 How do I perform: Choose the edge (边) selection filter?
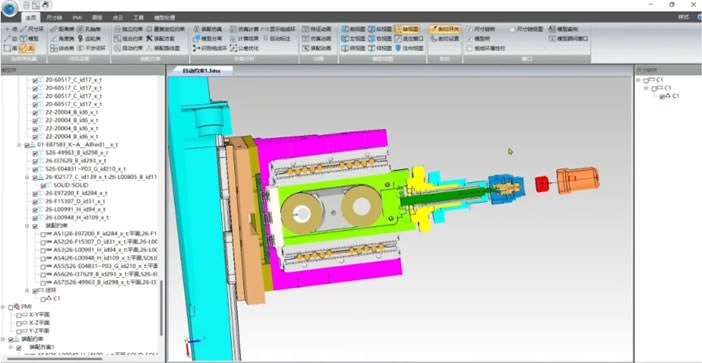[10, 38]
